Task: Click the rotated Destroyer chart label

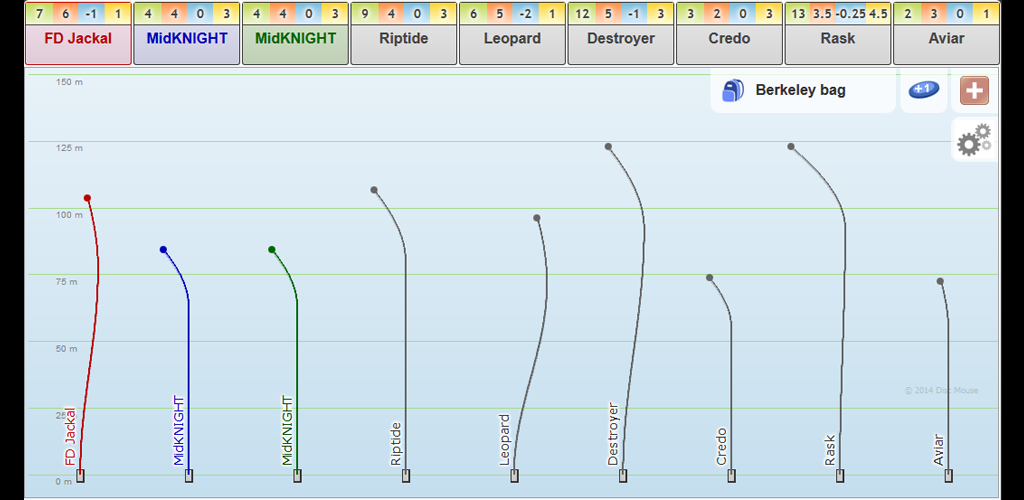Action: [x=612, y=434]
